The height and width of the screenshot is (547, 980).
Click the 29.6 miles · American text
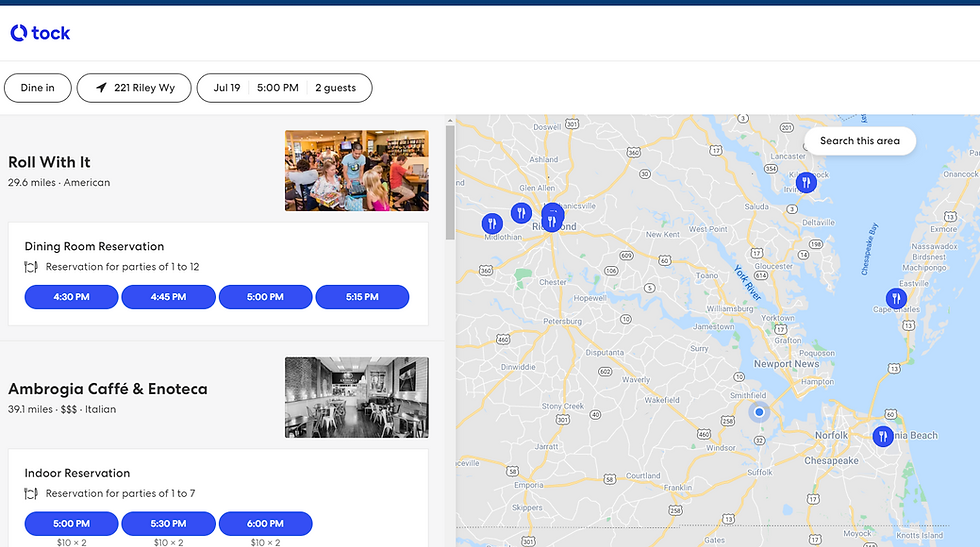tap(59, 183)
